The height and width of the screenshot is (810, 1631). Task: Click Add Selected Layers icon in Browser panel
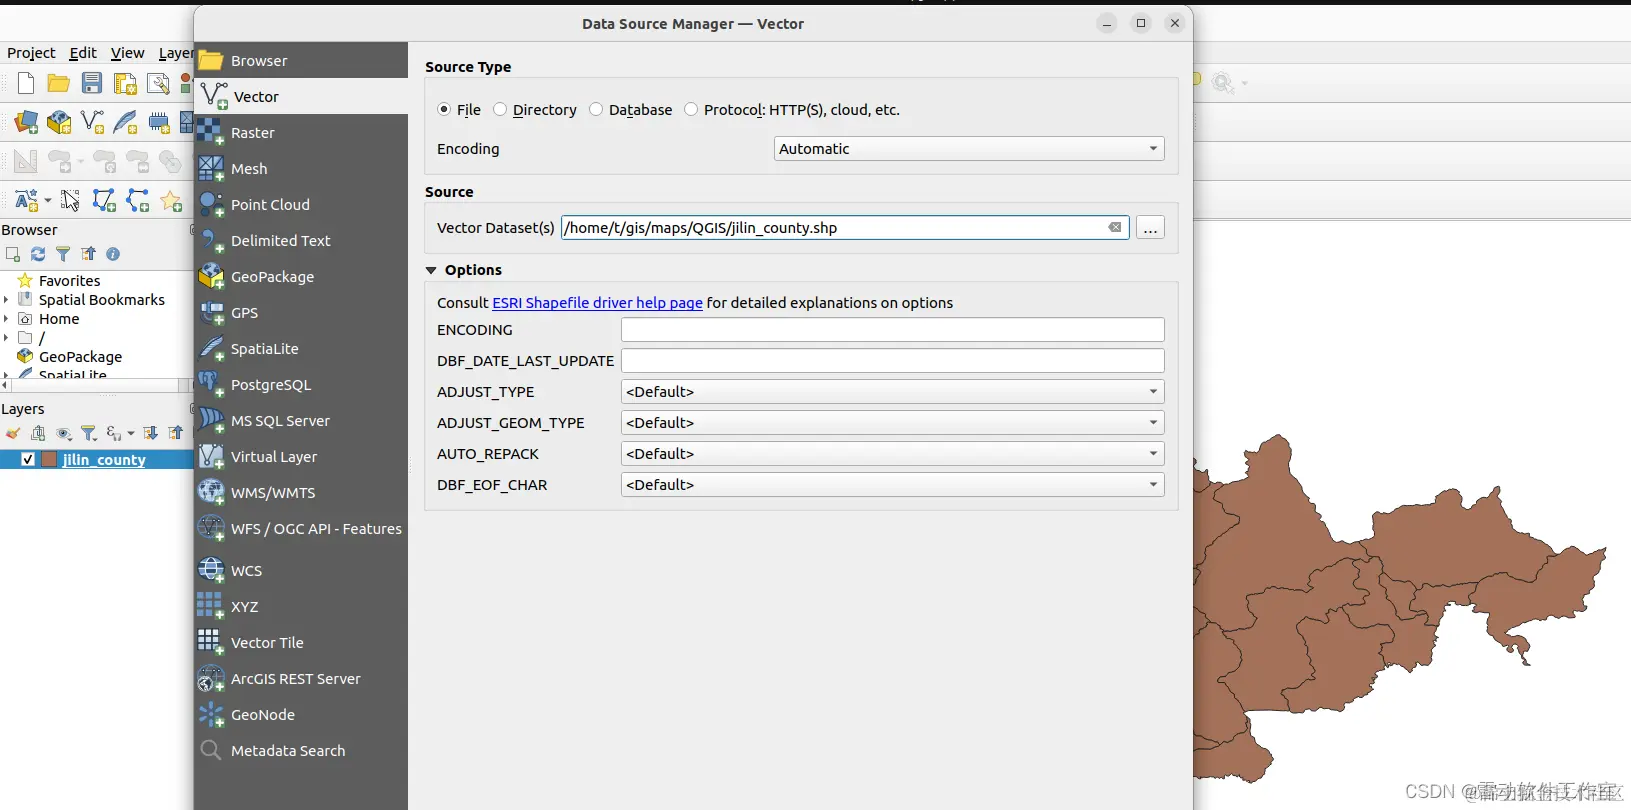click(13, 254)
